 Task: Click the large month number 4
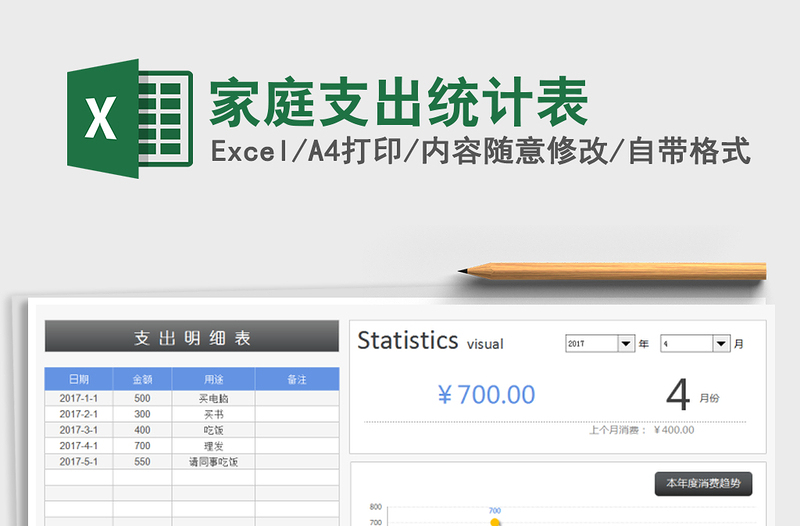(x=678, y=395)
